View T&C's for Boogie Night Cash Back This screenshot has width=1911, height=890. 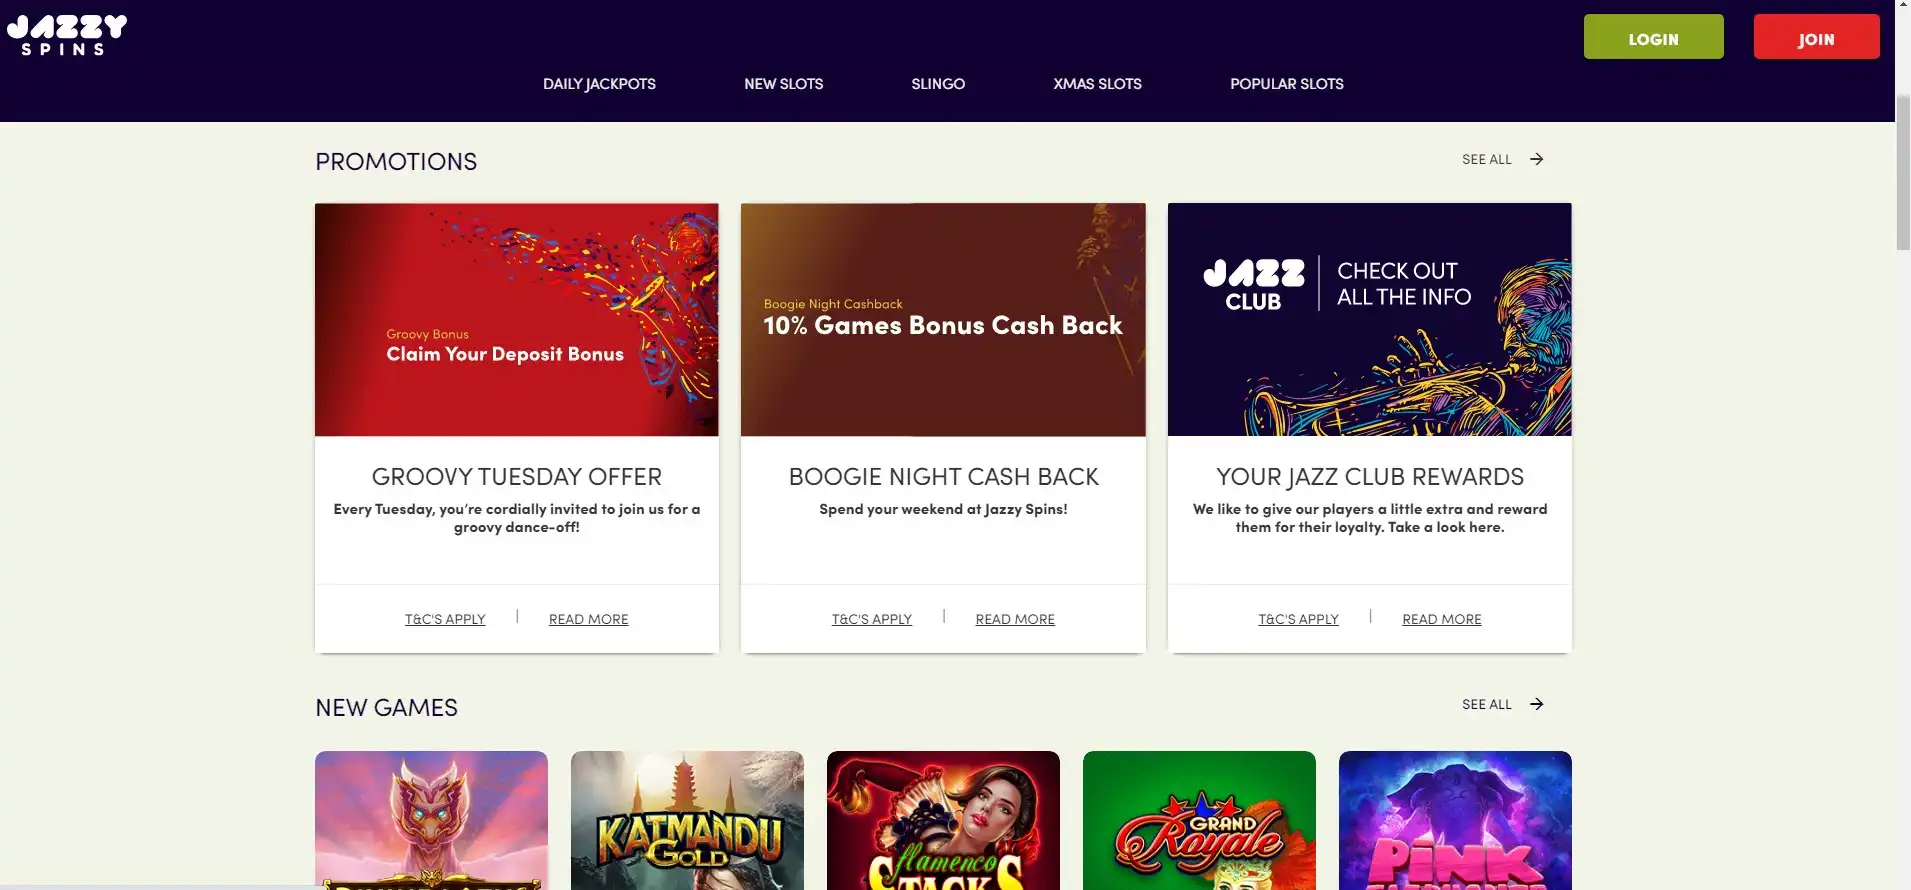872,619
